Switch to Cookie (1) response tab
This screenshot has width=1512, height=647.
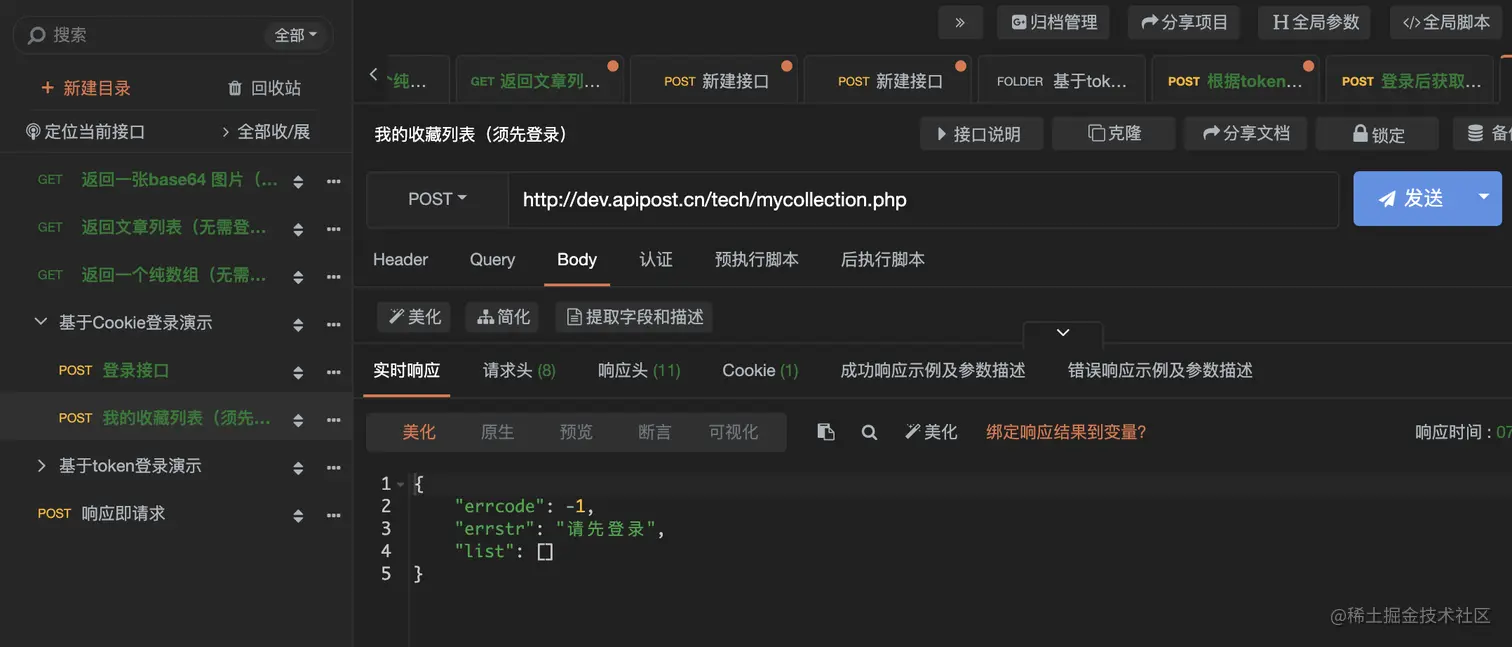click(760, 370)
